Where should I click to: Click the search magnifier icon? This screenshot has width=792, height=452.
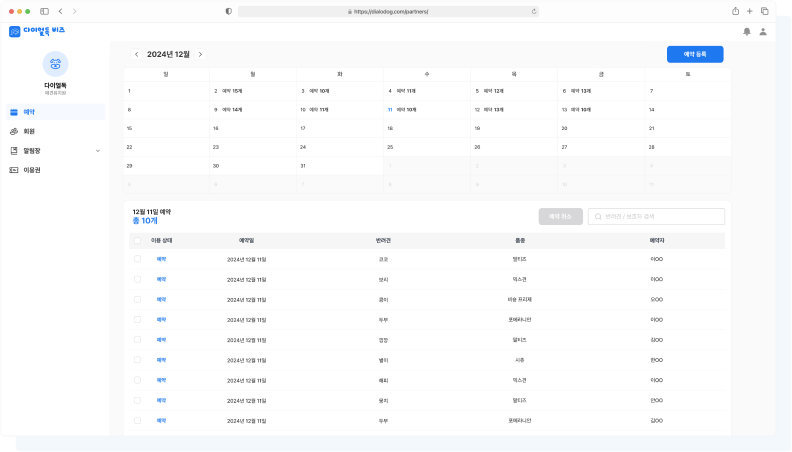pyautogui.click(x=598, y=217)
